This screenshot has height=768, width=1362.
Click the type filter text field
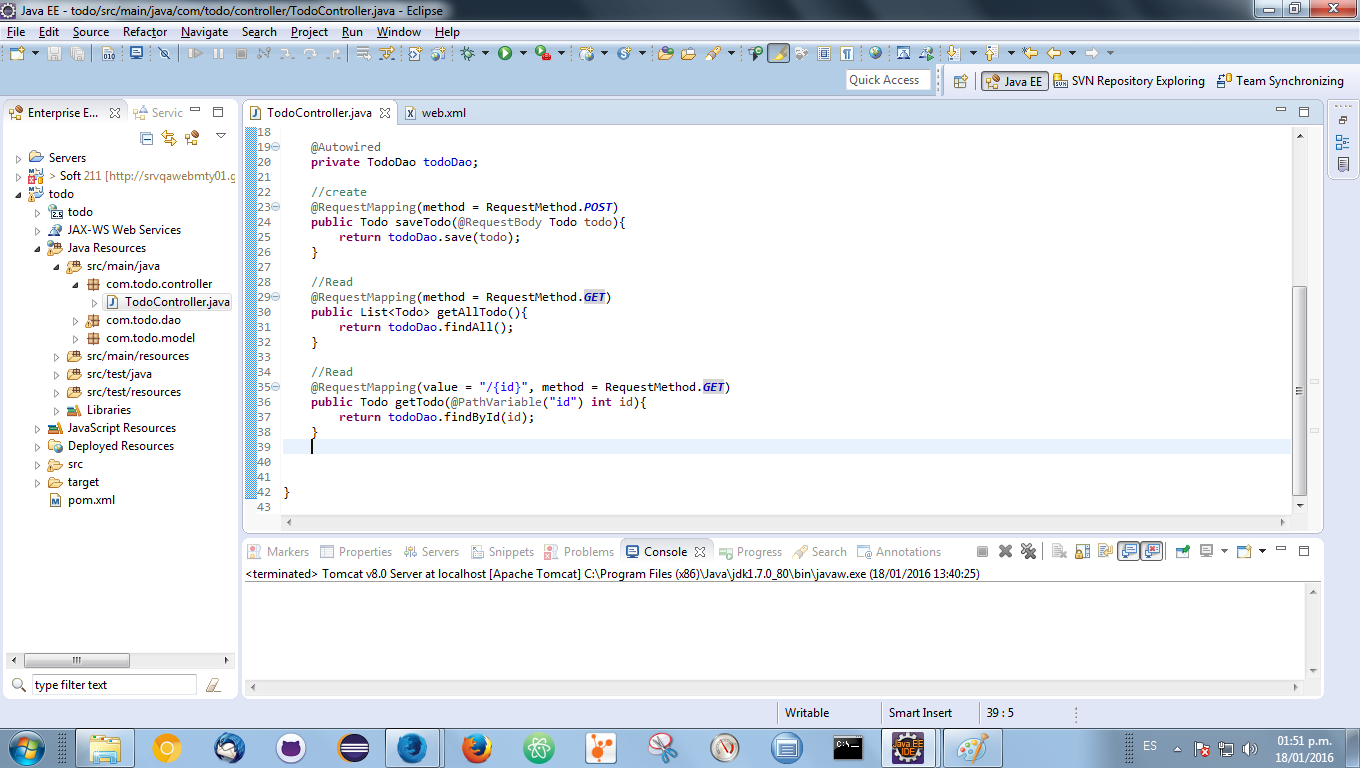(x=113, y=685)
